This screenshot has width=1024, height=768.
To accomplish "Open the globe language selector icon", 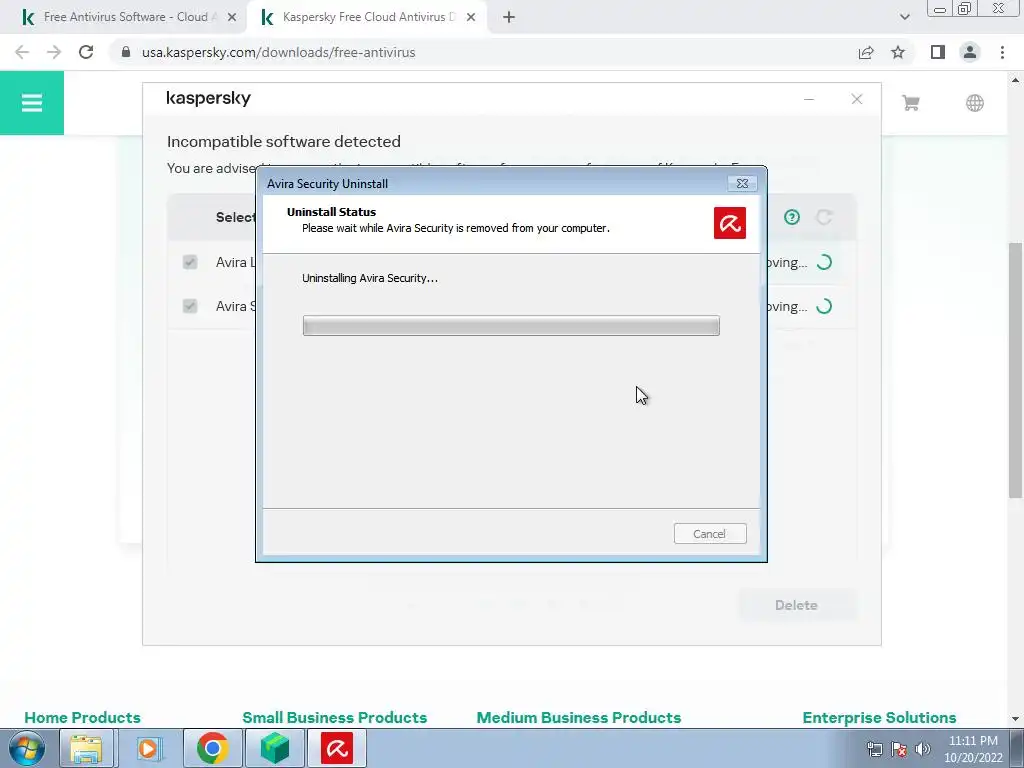I will point(974,103).
